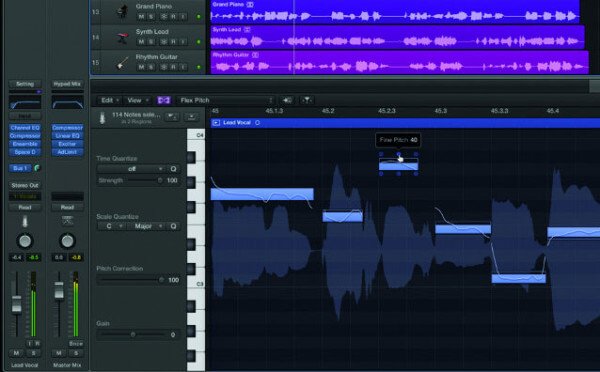Toggle the purple Flex button in the editor toolbar
The height and width of the screenshot is (372, 600).
click(164, 100)
